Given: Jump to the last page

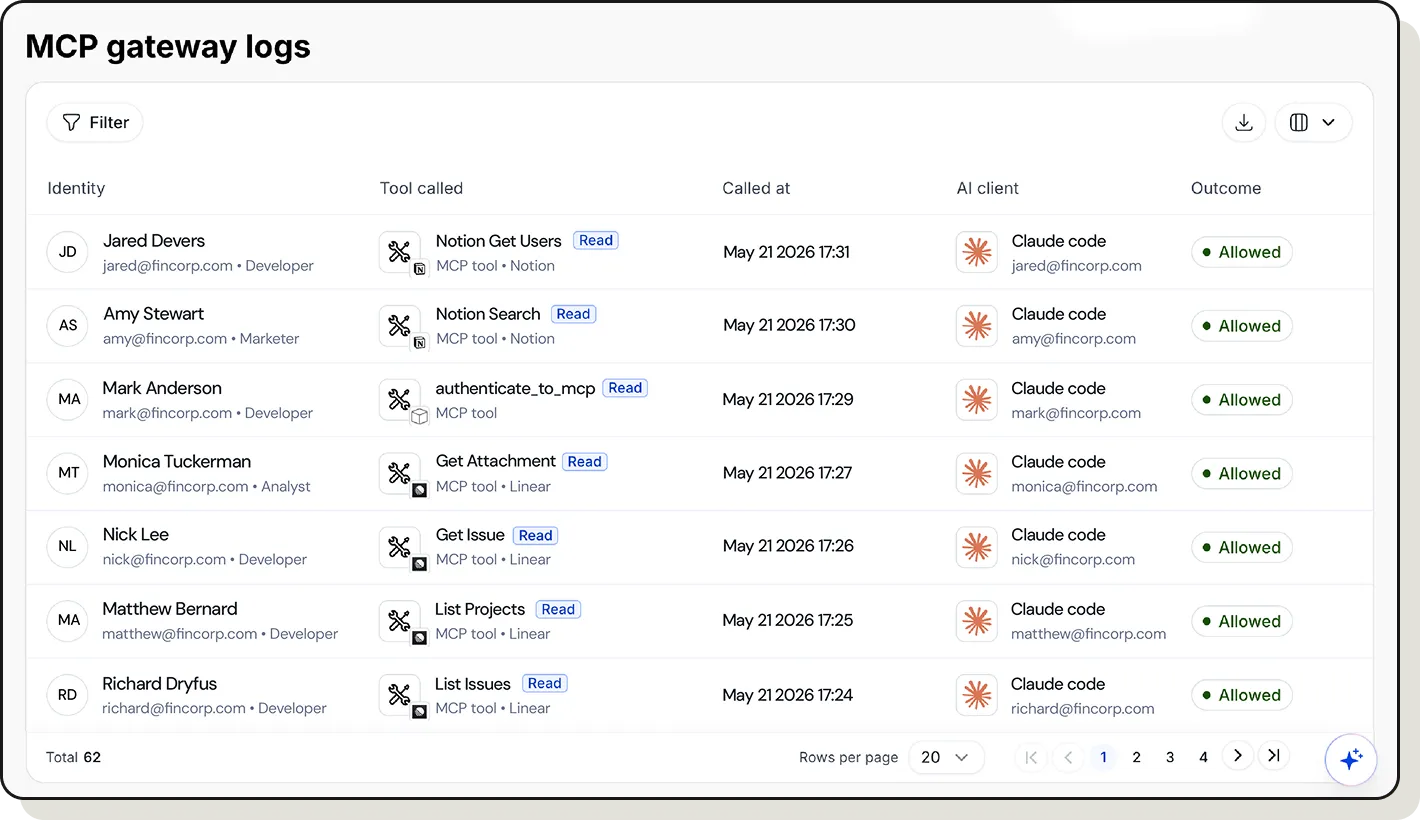Looking at the screenshot, I should (1273, 756).
